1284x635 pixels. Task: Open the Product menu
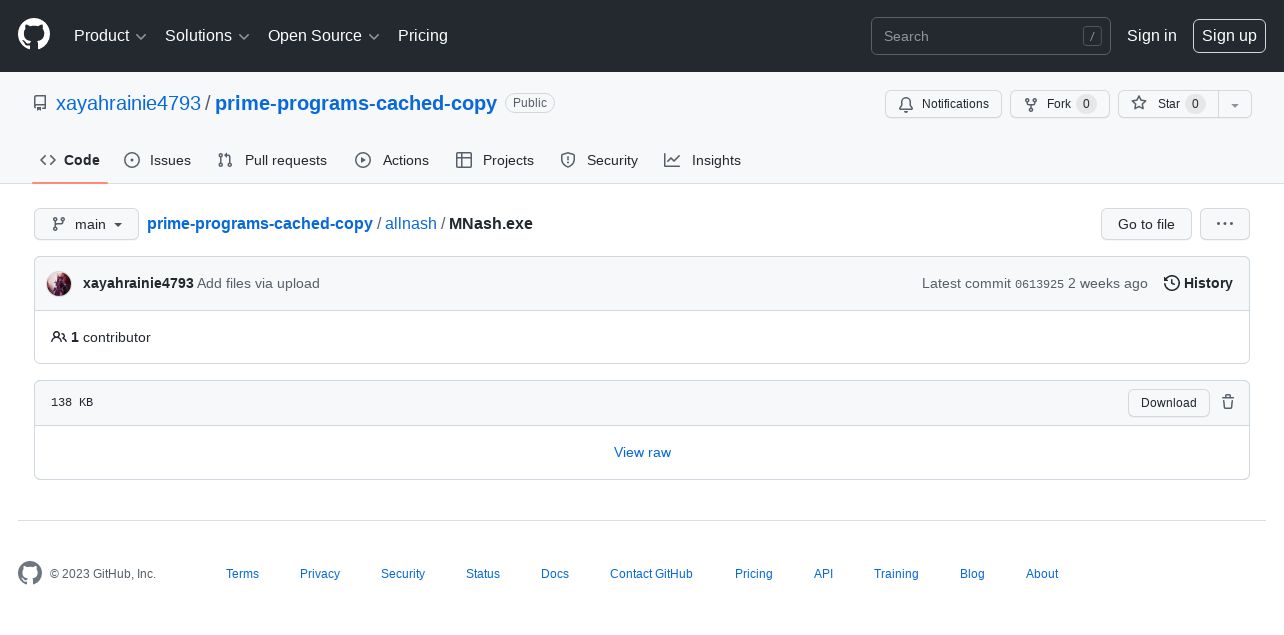click(110, 36)
